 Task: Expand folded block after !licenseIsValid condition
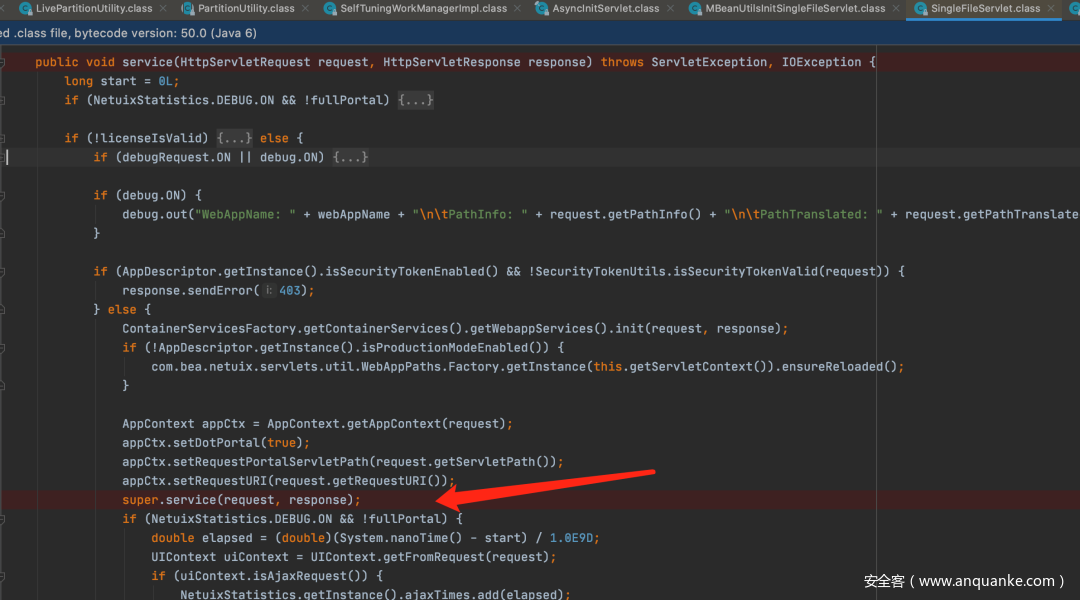[x=235, y=138]
